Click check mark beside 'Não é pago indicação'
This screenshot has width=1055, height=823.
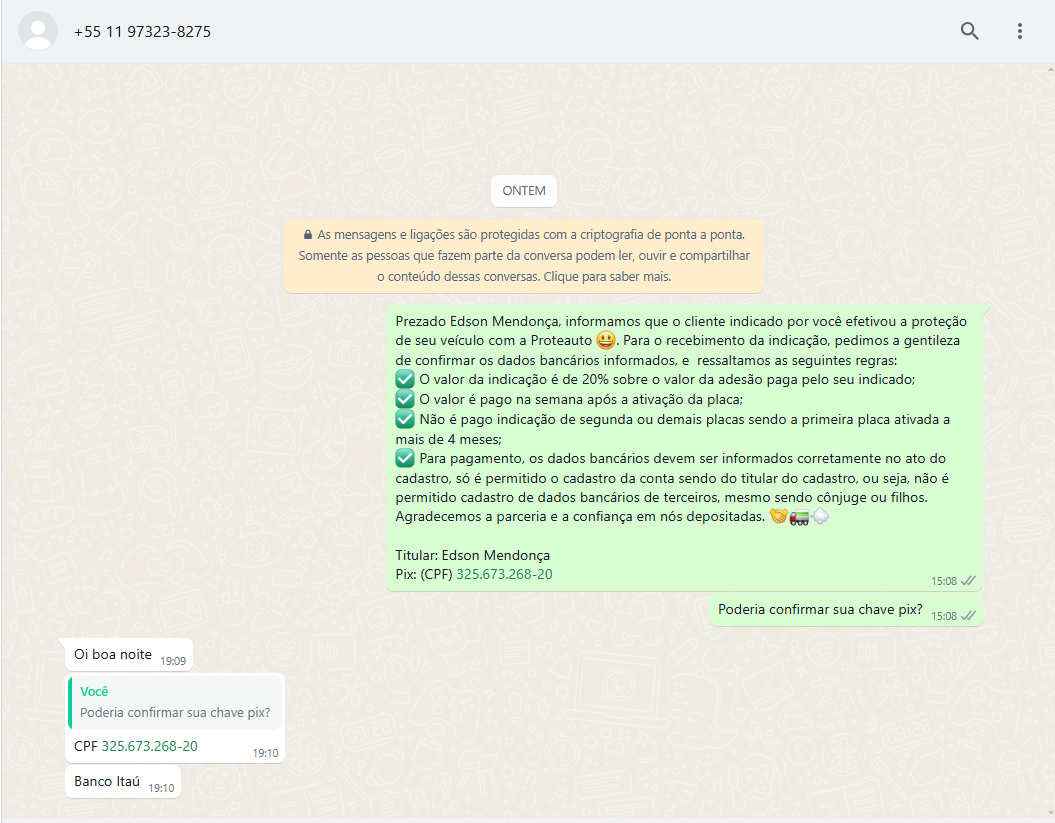pyautogui.click(x=405, y=419)
